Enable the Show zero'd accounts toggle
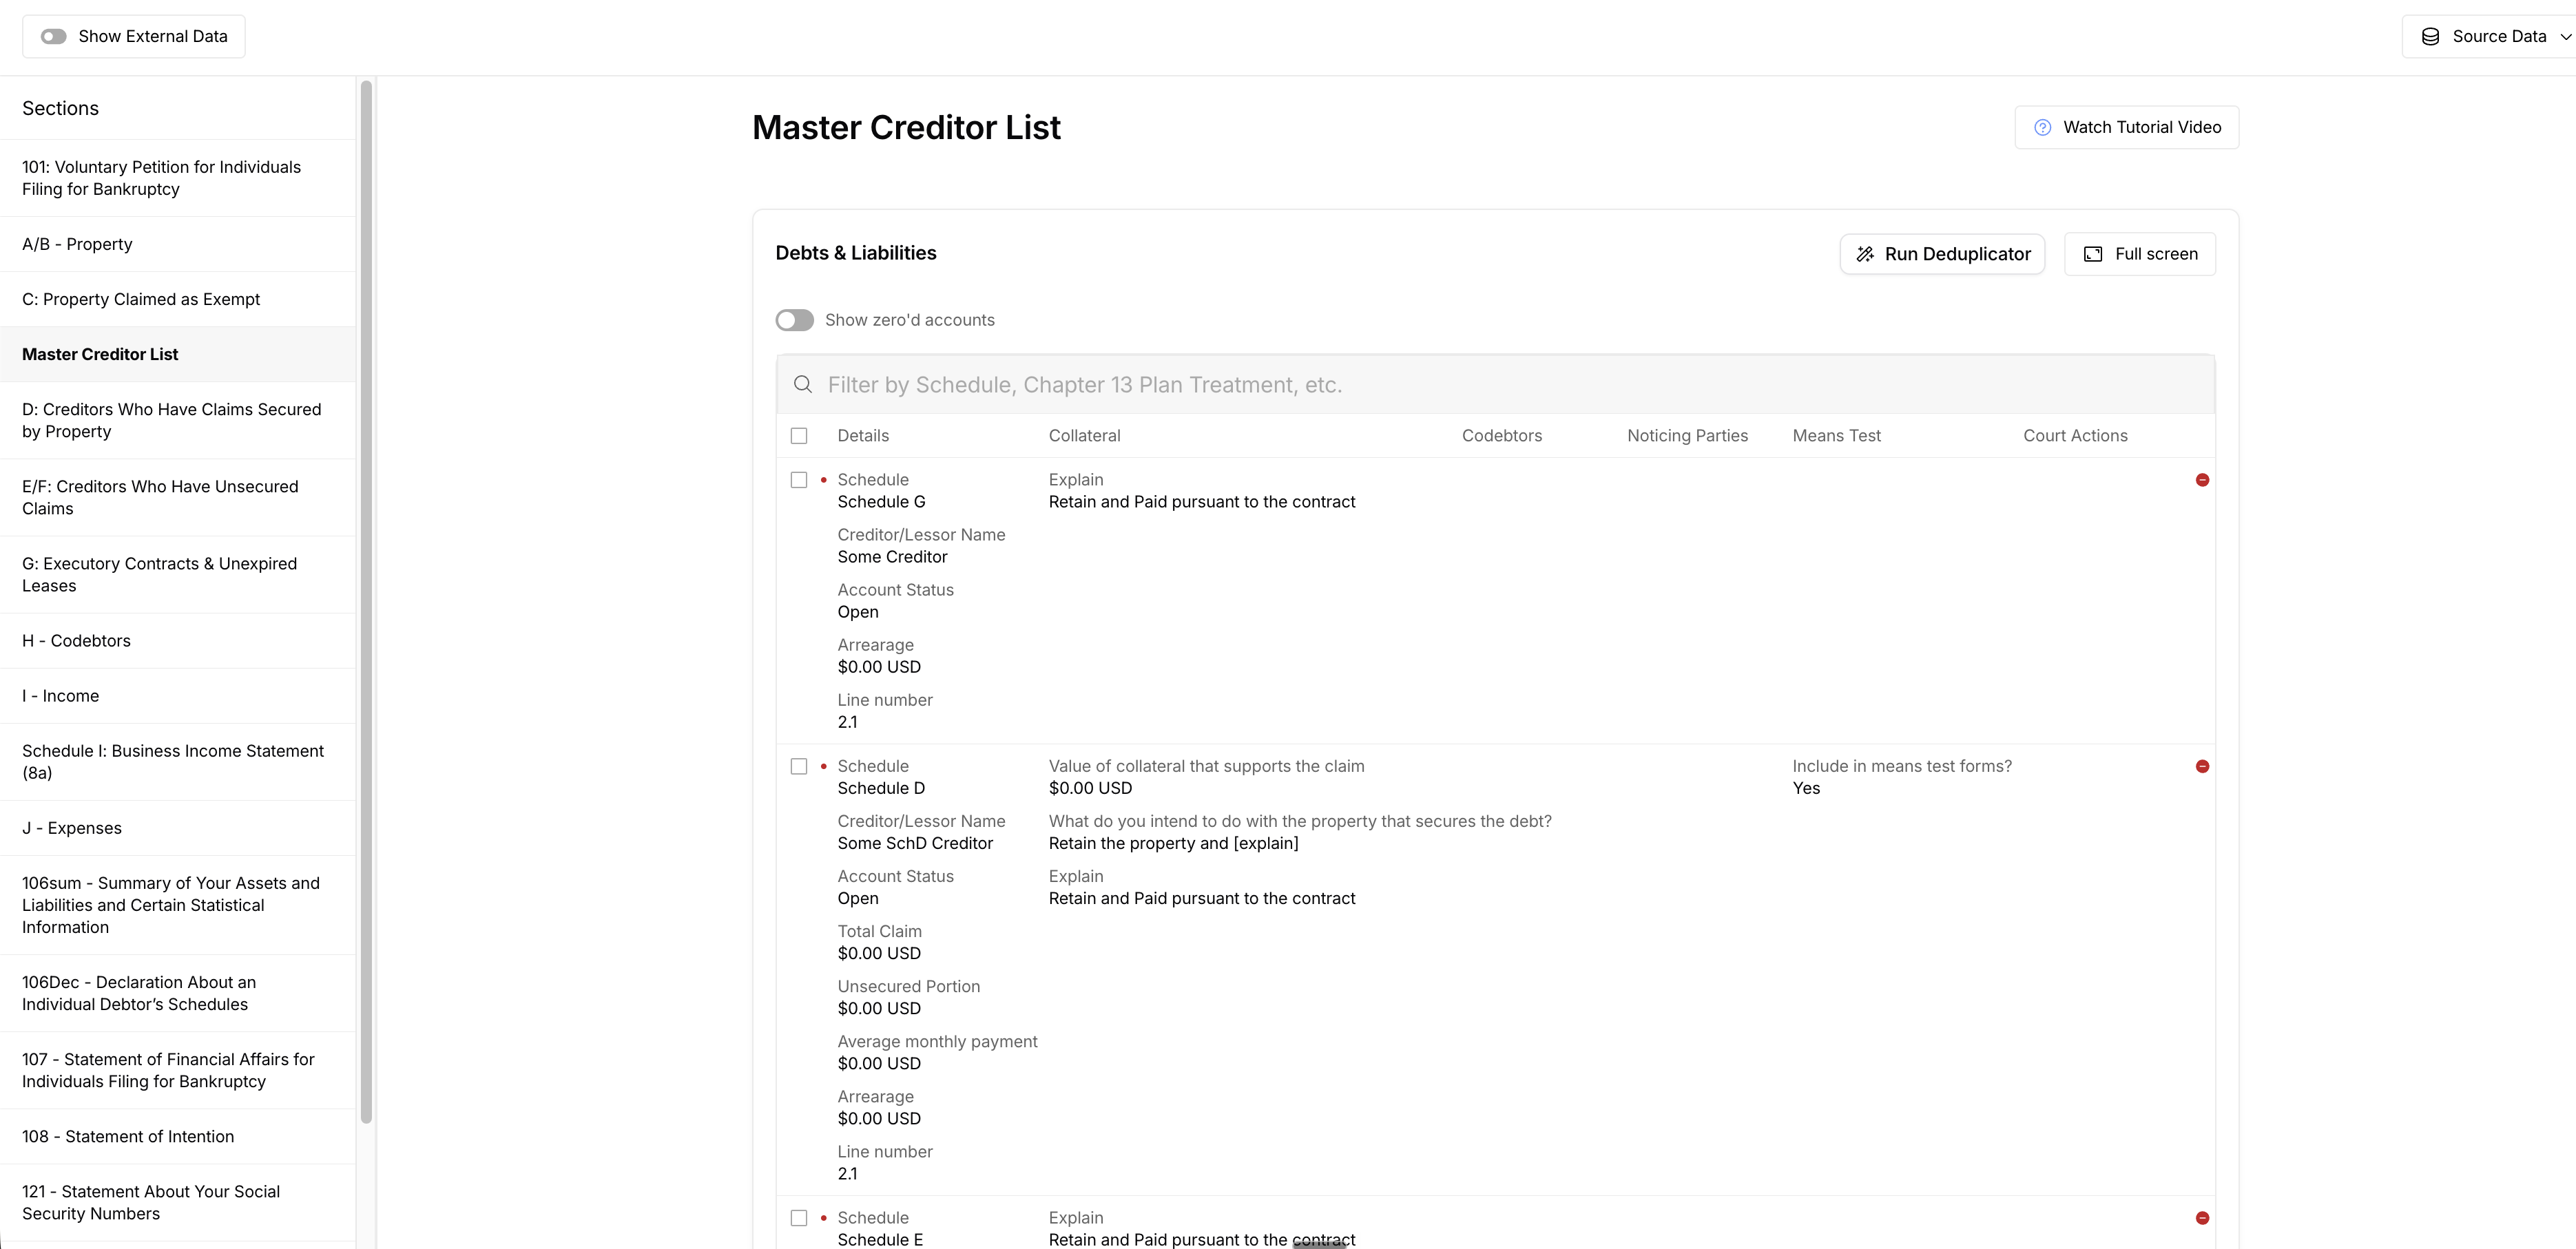The height and width of the screenshot is (1249, 2576). (794, 320)
